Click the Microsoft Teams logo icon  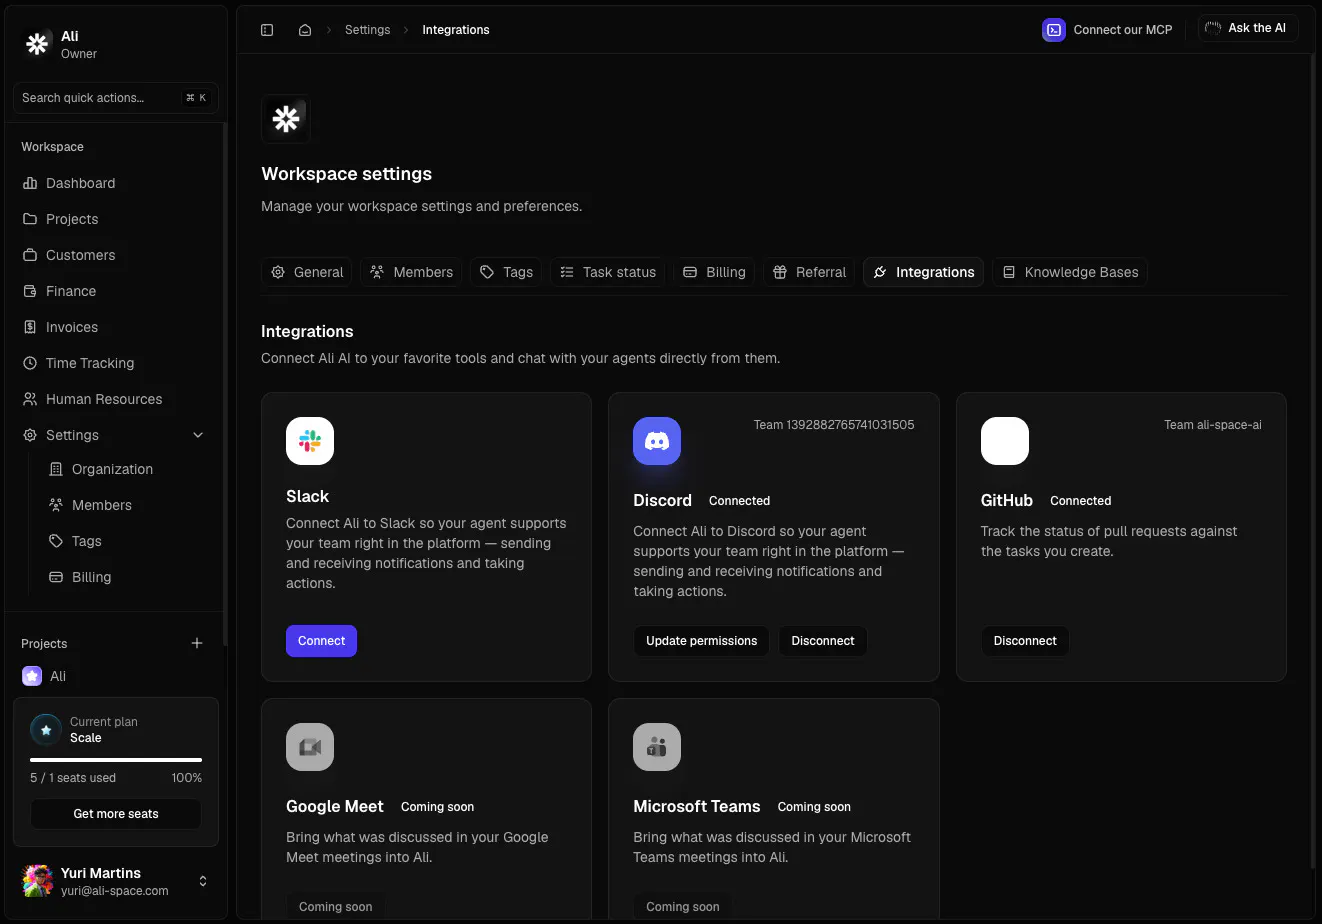click(657, 747)
